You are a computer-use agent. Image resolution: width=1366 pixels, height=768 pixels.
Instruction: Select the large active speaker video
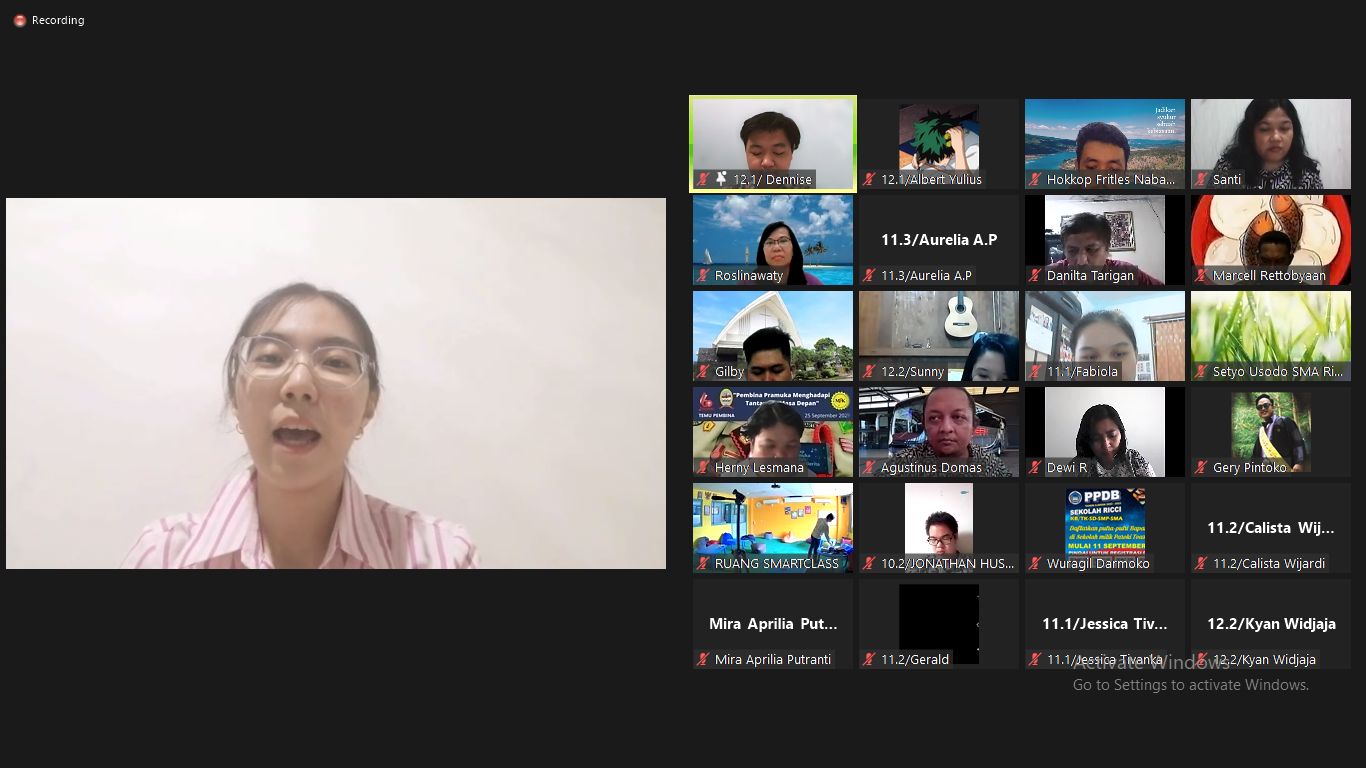pos(336,383)
